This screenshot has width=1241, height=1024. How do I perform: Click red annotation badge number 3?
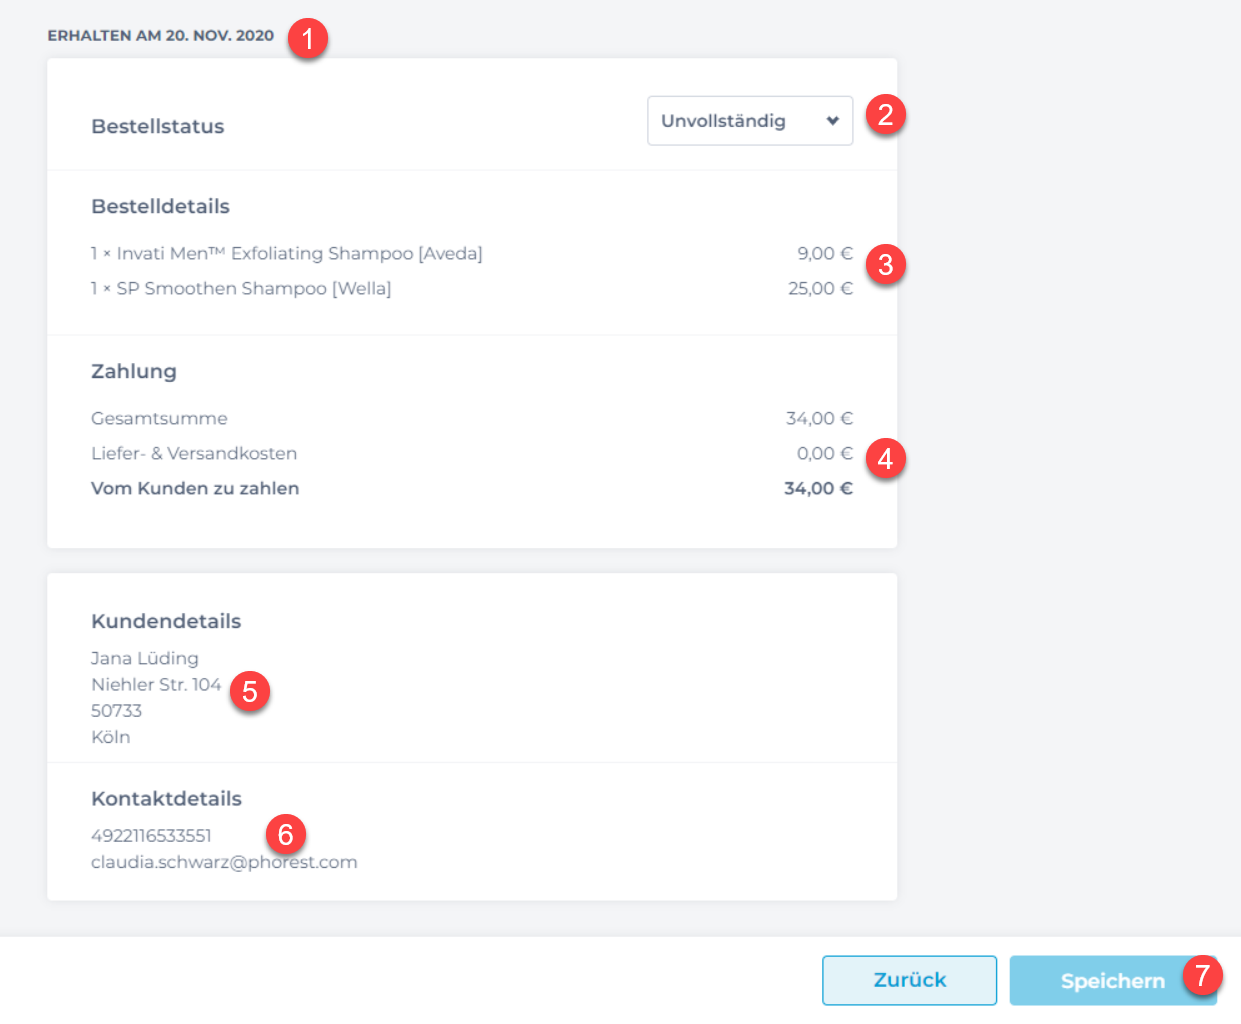coord(885,265)
